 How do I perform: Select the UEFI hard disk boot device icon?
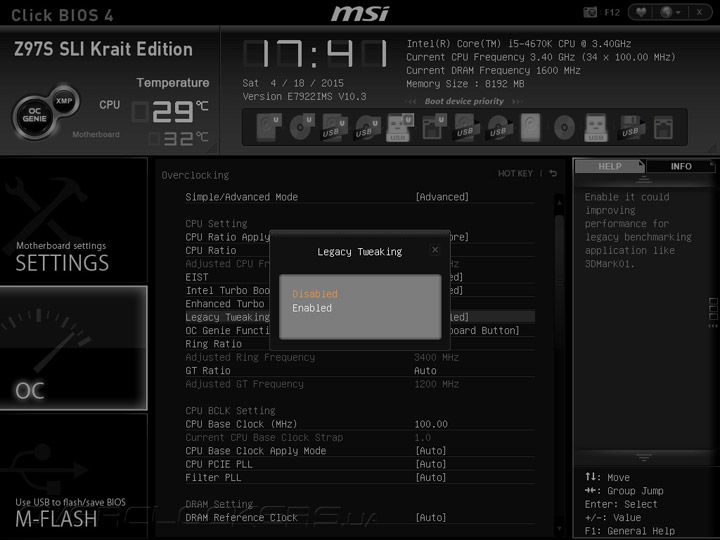[x=269, y=127]
